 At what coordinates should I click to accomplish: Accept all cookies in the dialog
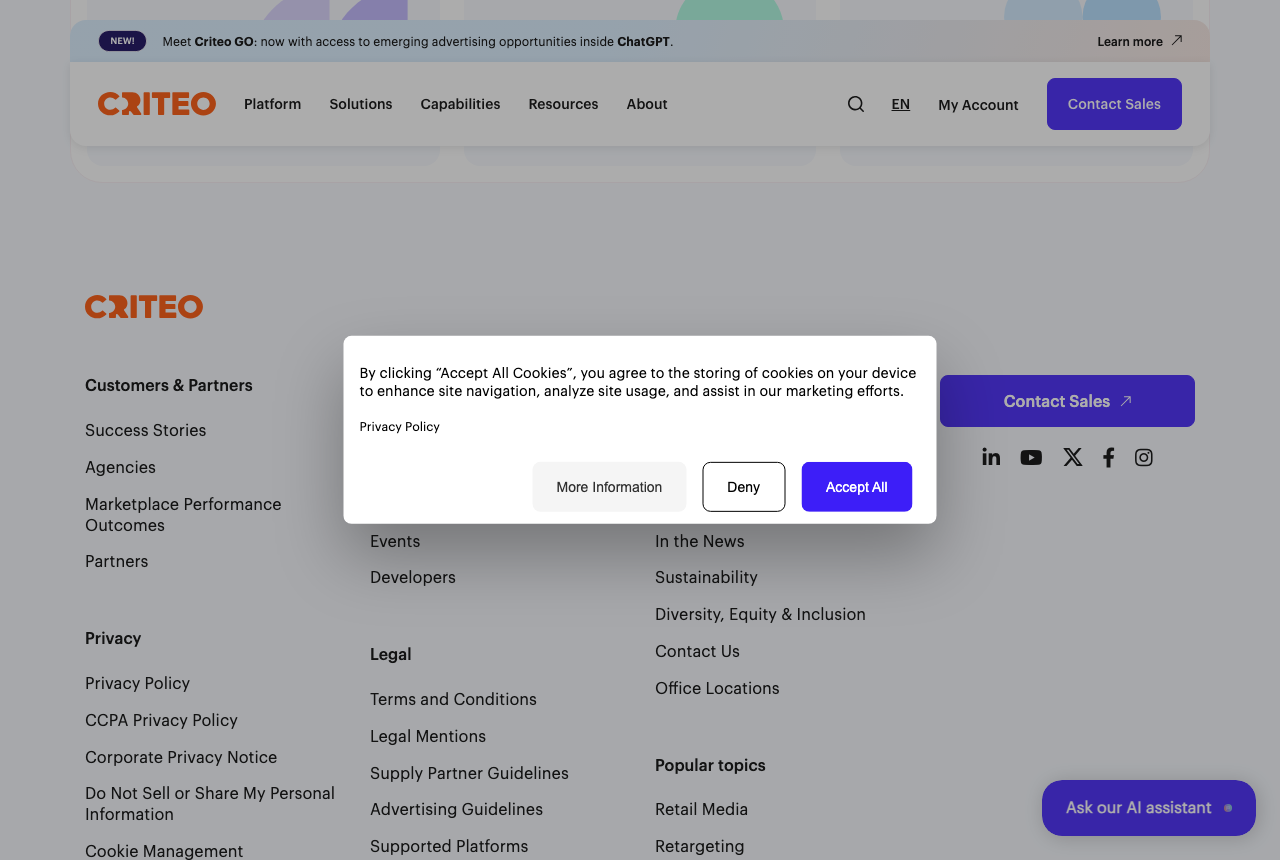click(x=857, y=487)
